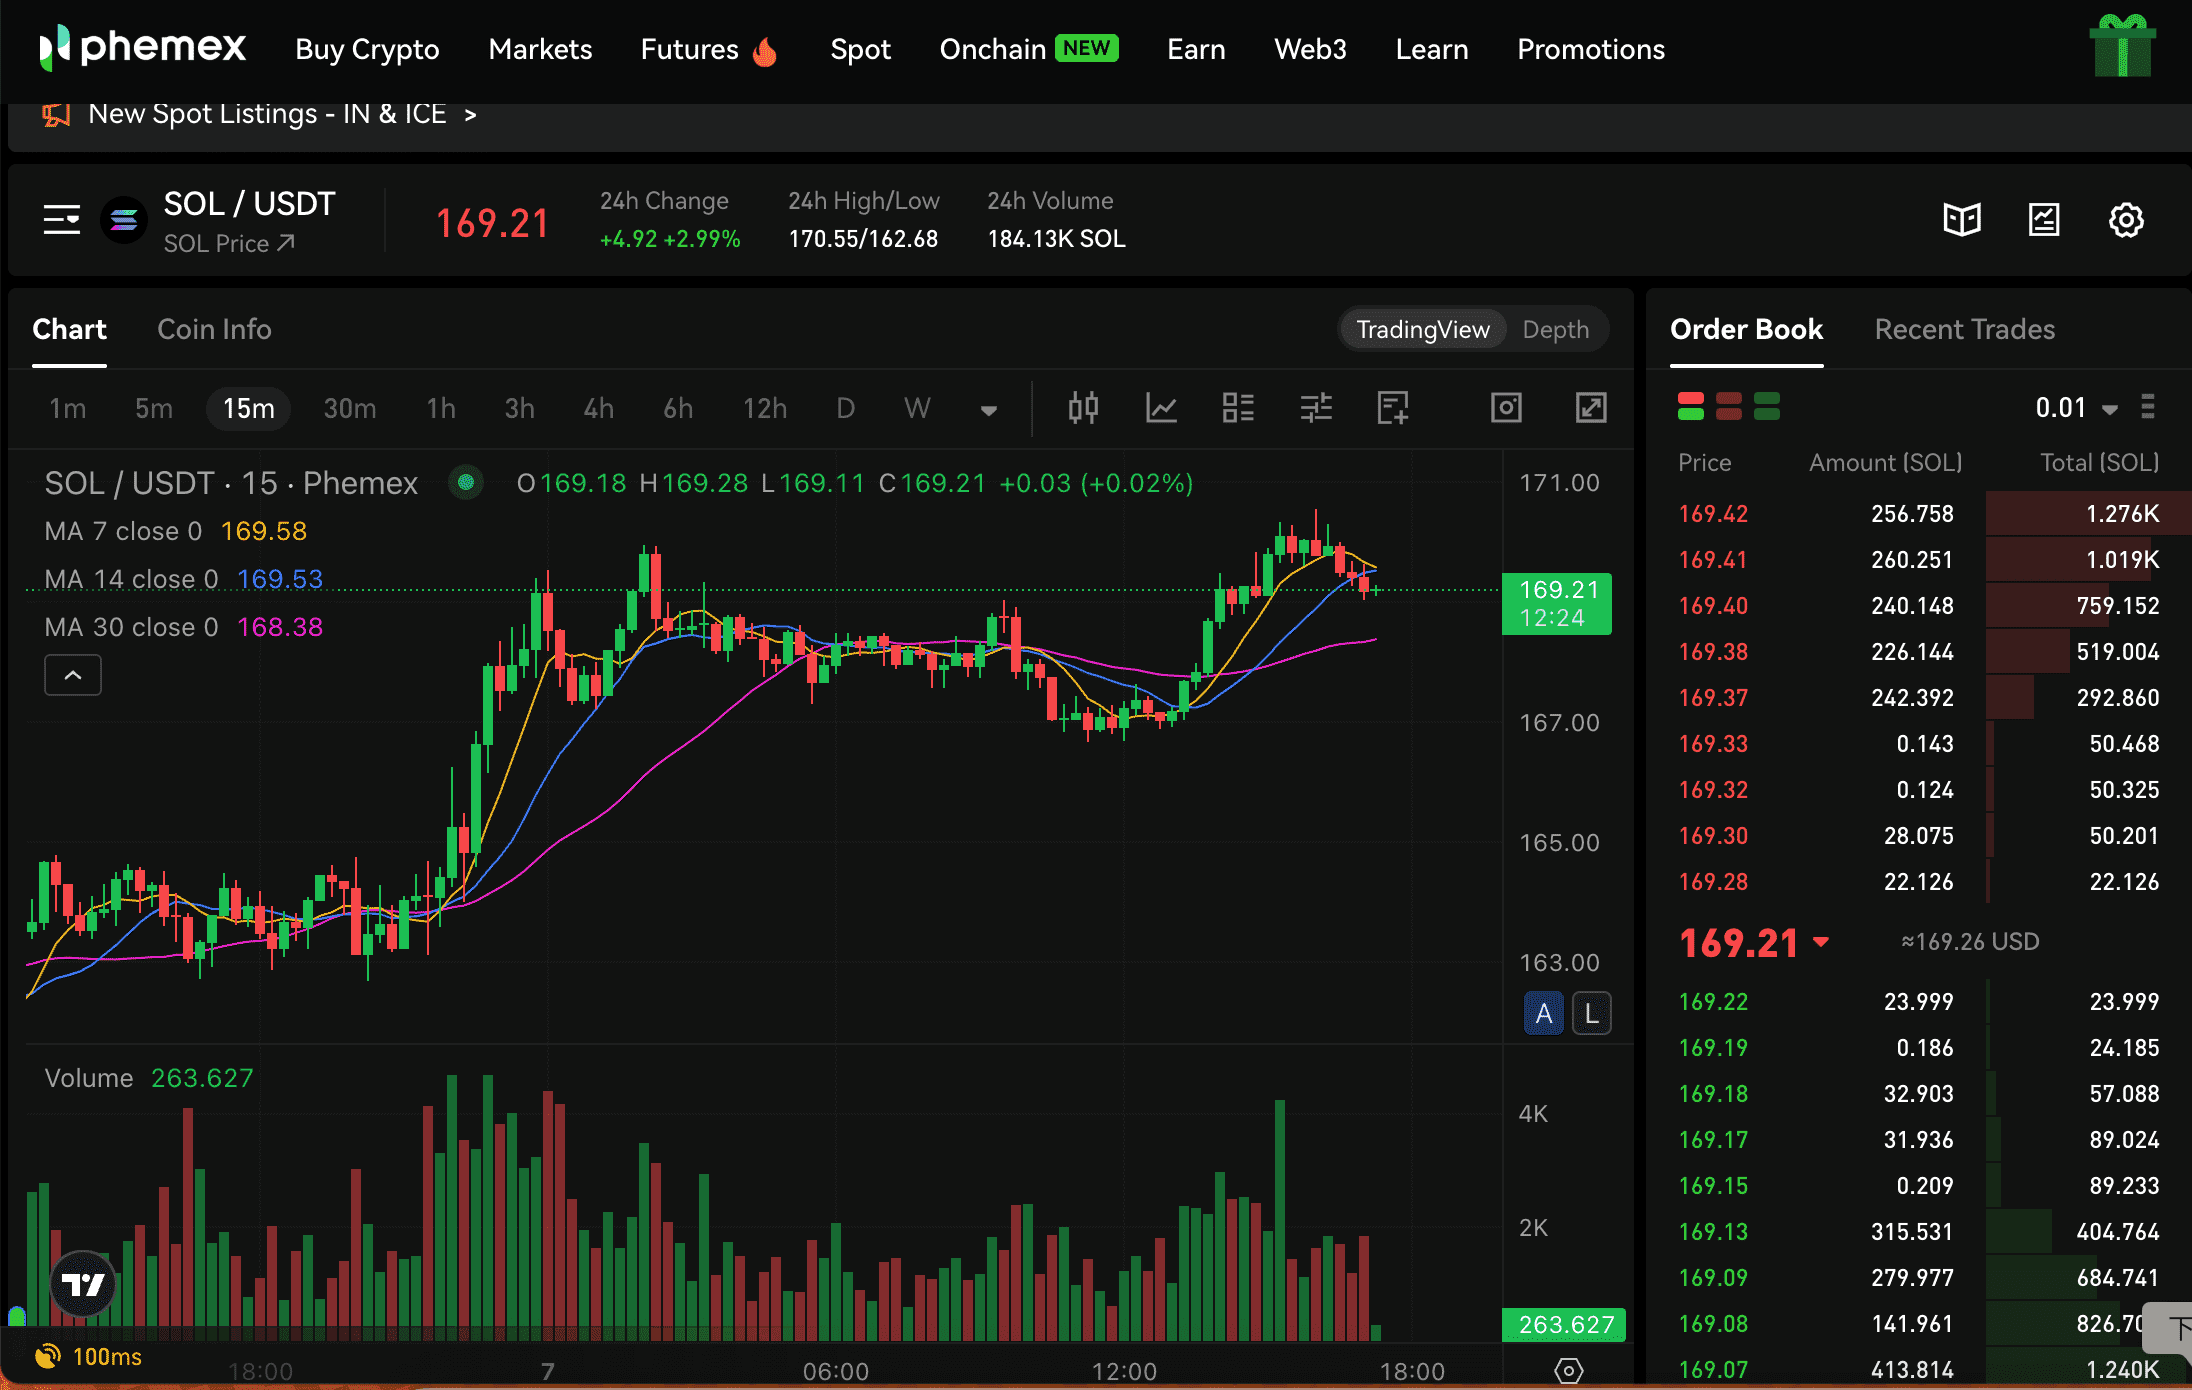Open the market list hamburger menu
The height and width of the screenshot is (1390, 2192).
coord(62,220)
